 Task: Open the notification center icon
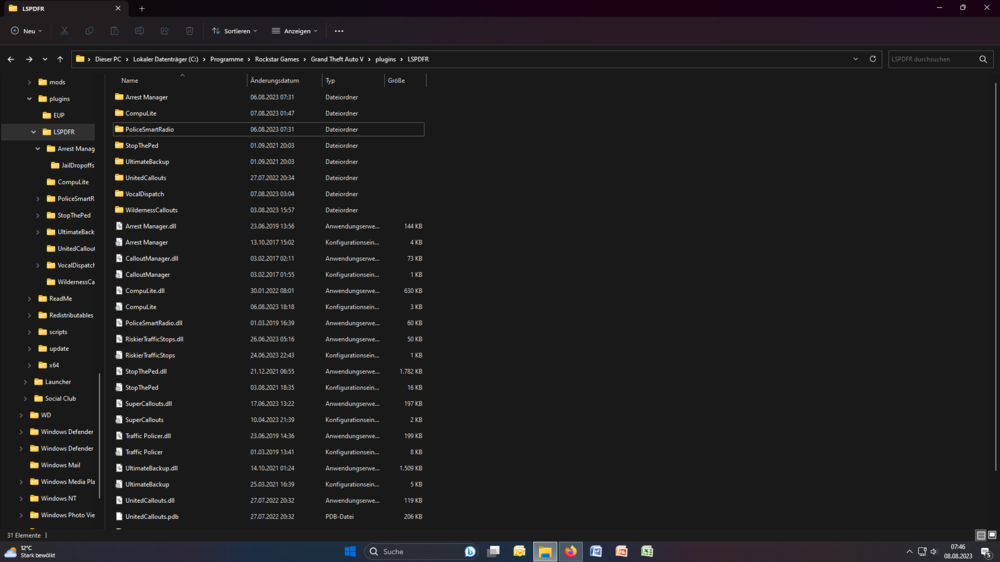pyautogui.click(x=986, y=551)
